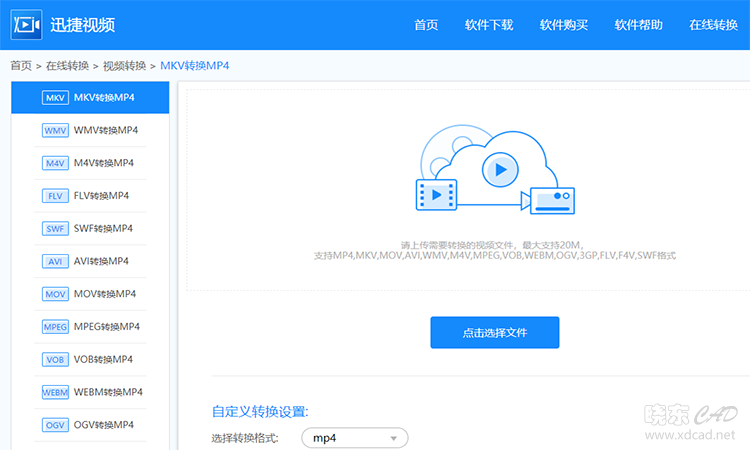The image size is (750, 450).
Task: Open the 软件下载 menu item
Action: click(489, 25)
